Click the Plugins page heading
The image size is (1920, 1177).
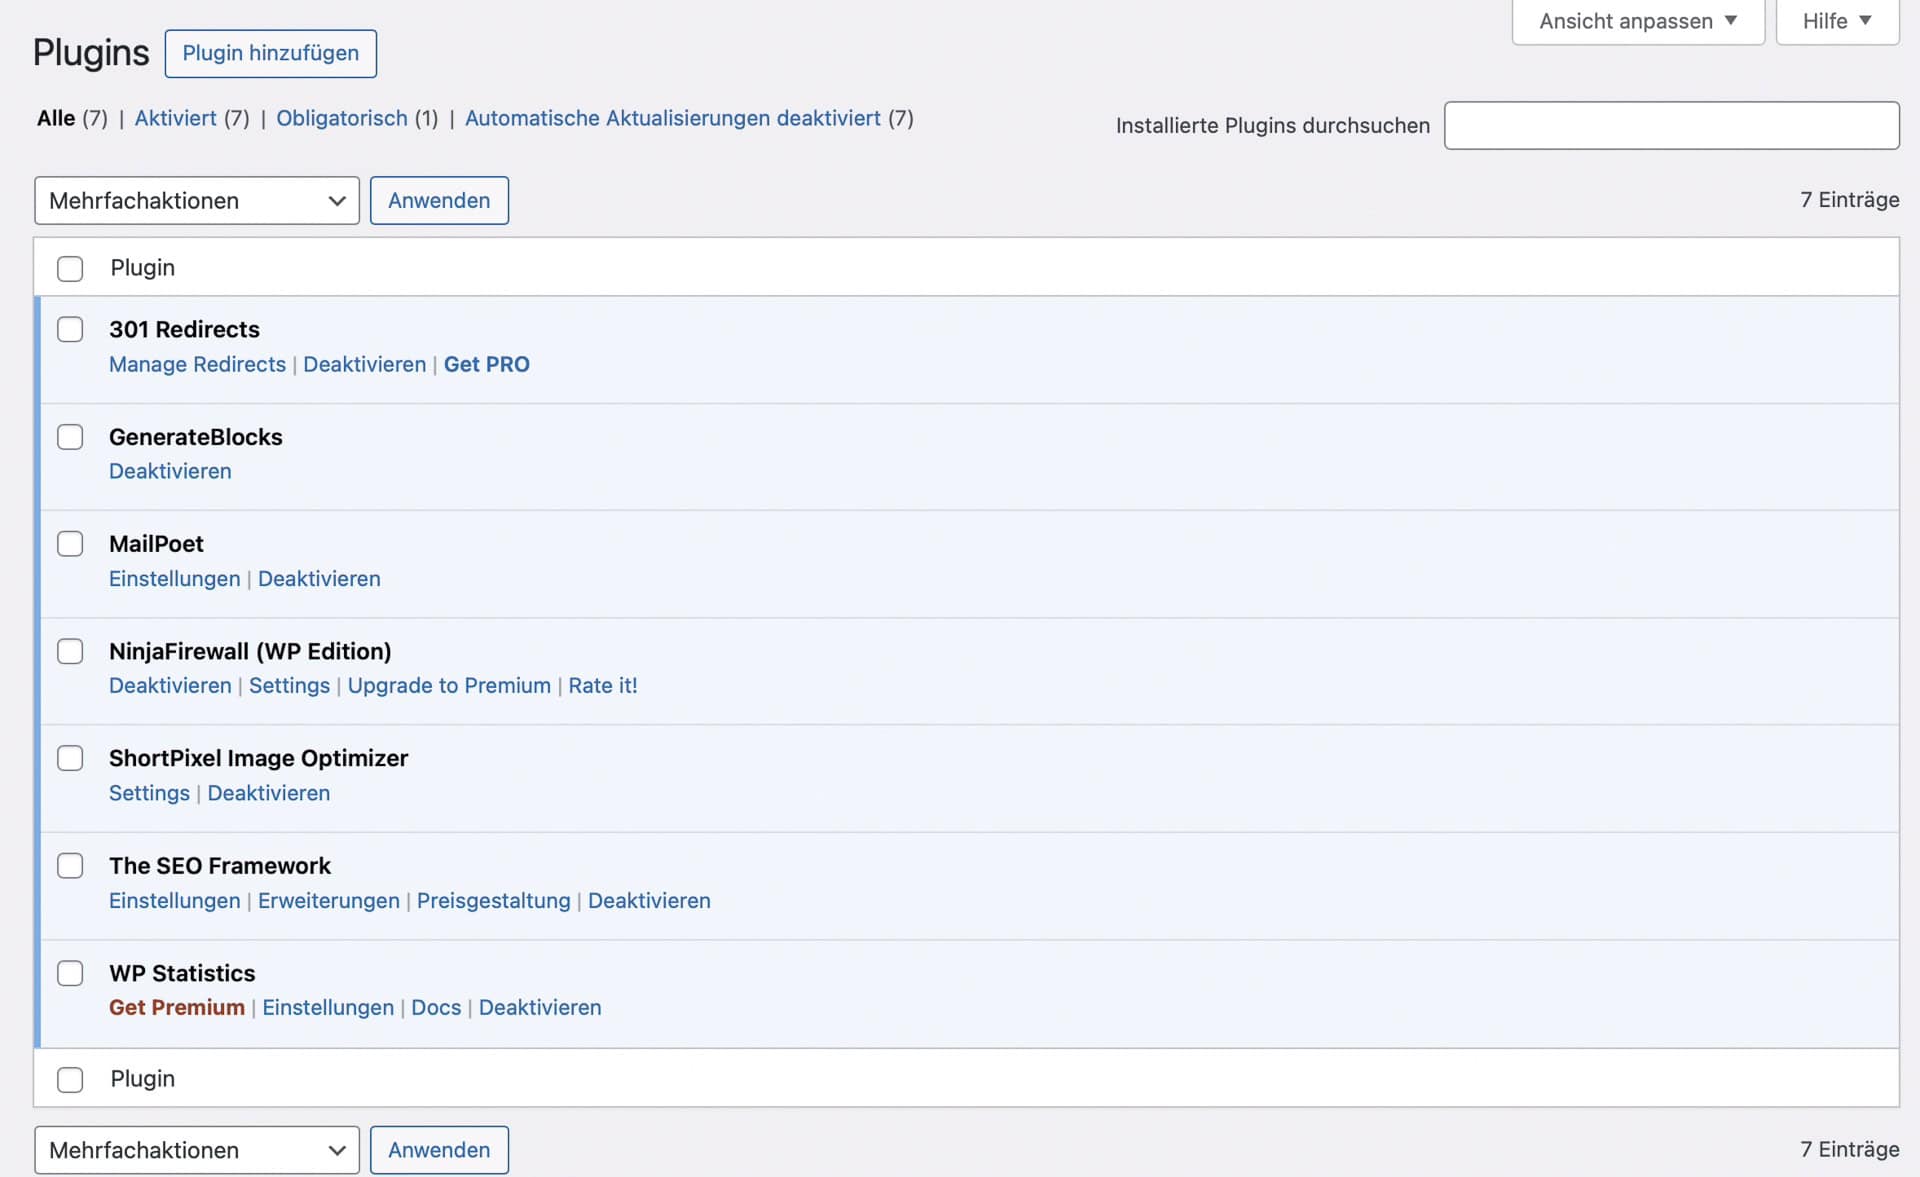point(91,53)
